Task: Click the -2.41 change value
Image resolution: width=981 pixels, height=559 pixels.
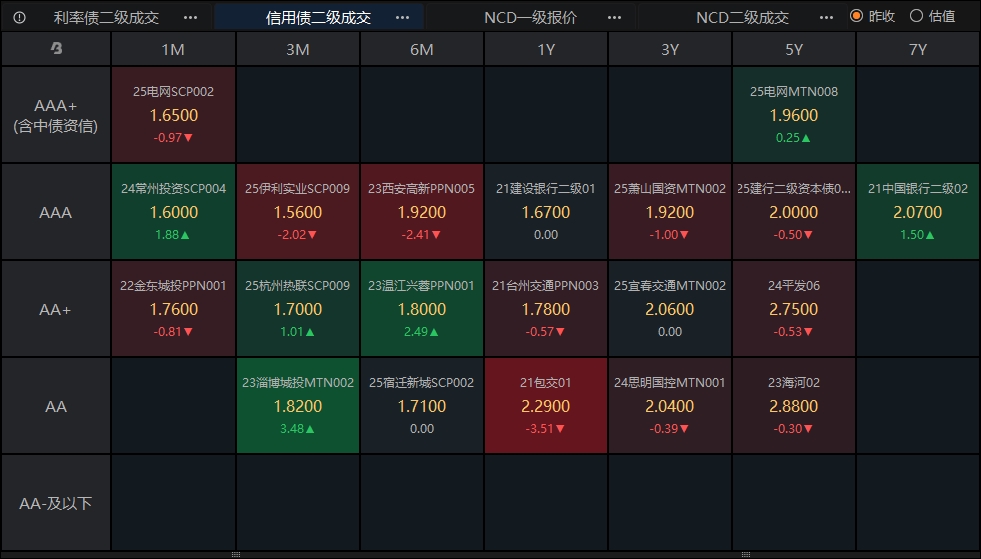Action: click(x=416, y=235)
